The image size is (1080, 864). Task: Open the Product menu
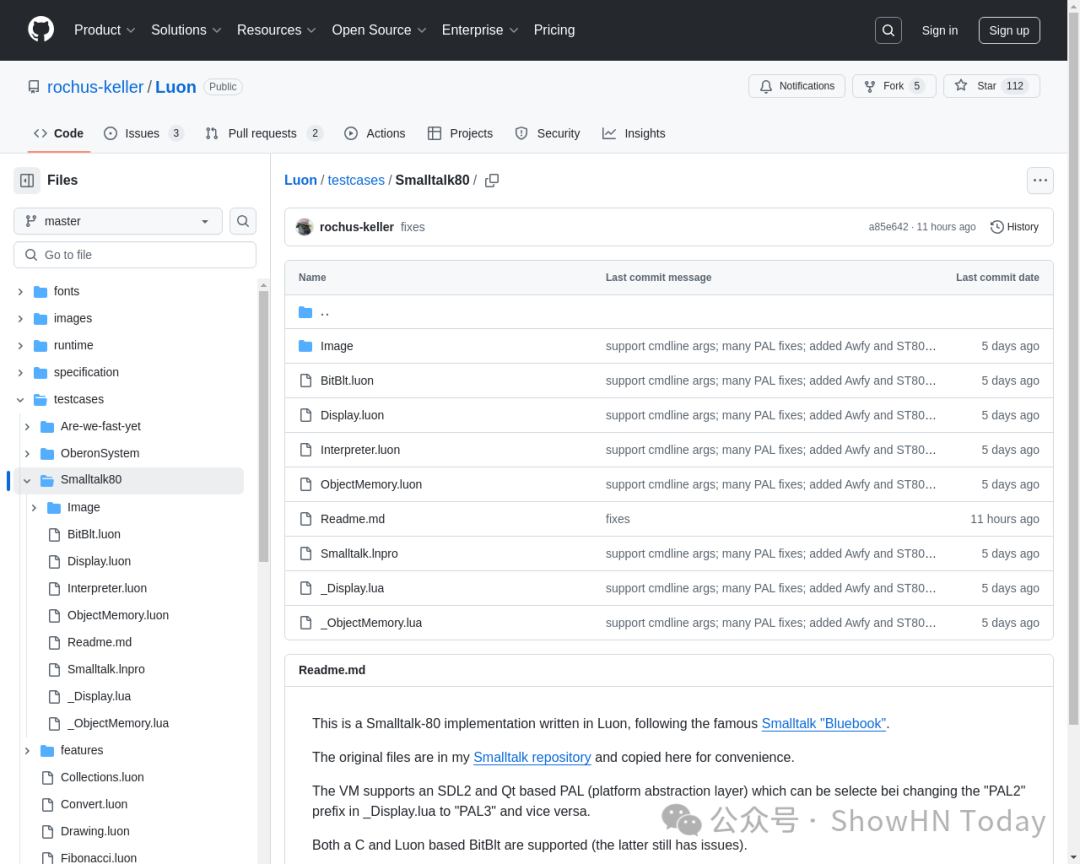104,30
